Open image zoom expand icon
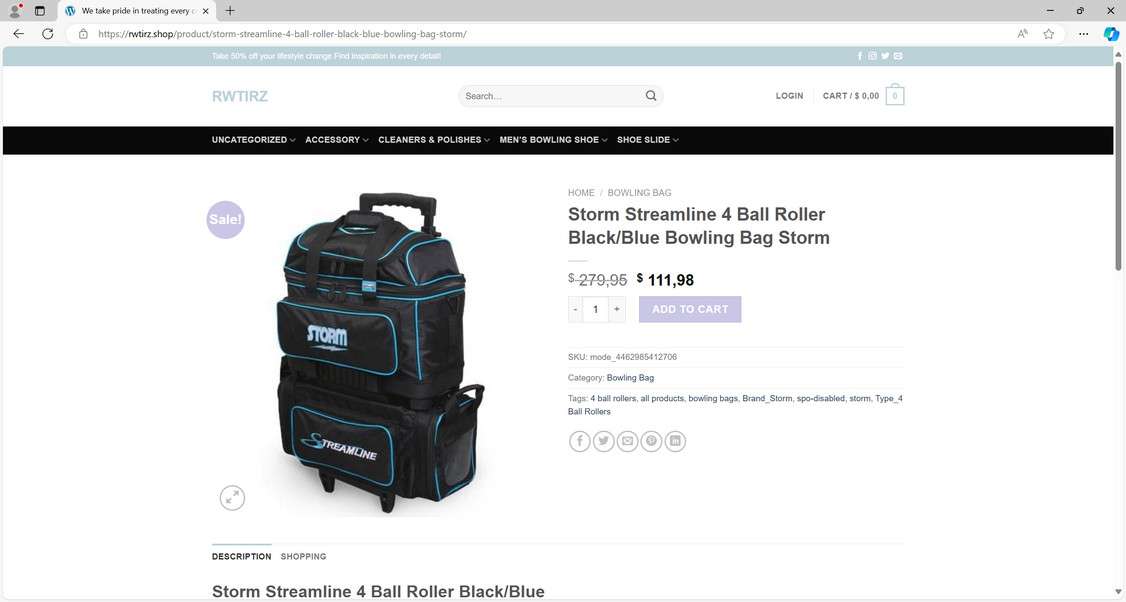 (232, 498)
